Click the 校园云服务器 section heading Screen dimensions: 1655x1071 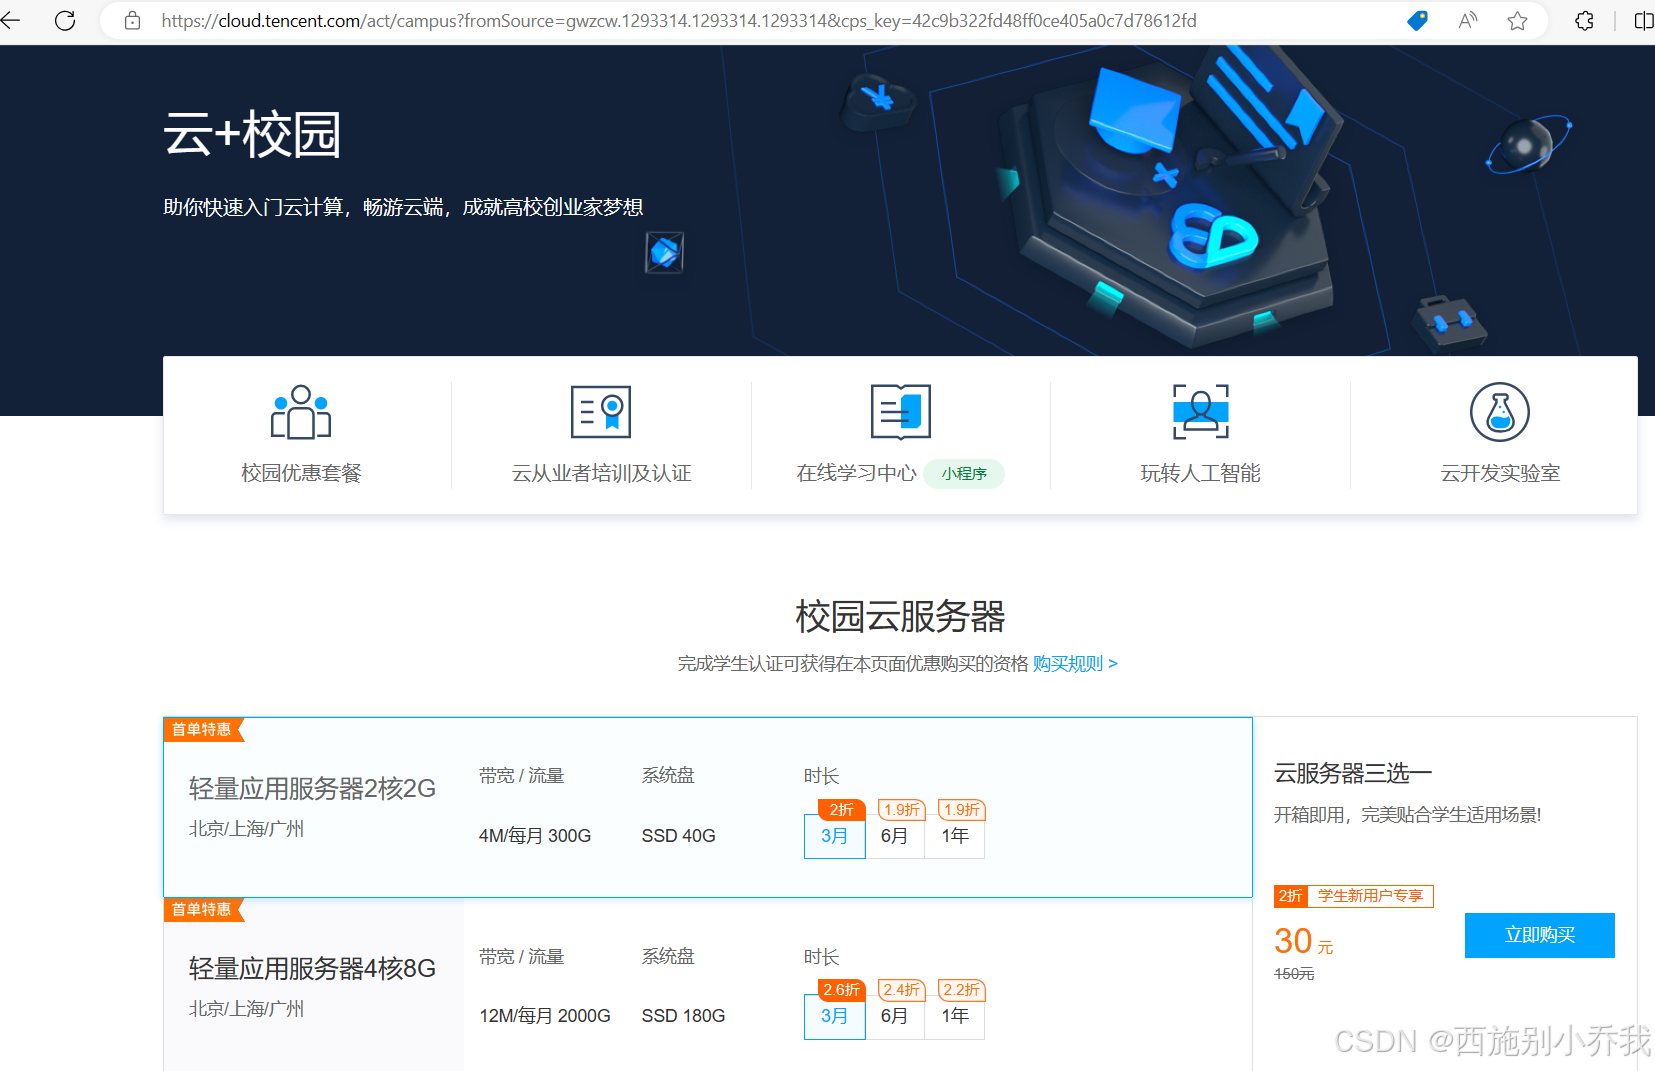click(x=900, y=616)
